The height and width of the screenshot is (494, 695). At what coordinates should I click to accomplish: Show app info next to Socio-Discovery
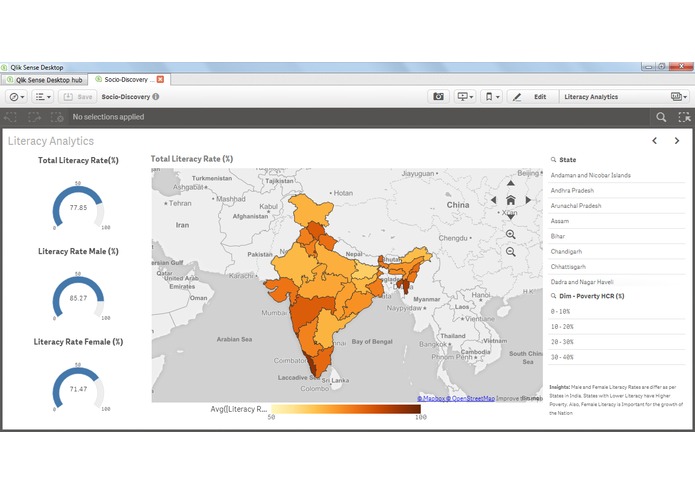pyautogui.click(x=156, y=97)
